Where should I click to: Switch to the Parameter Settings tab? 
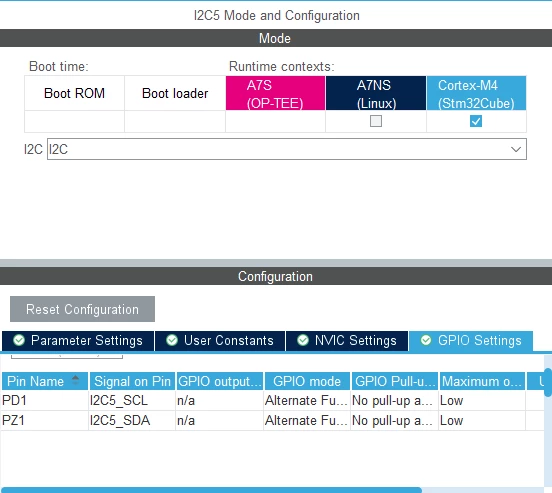[78, 341]
